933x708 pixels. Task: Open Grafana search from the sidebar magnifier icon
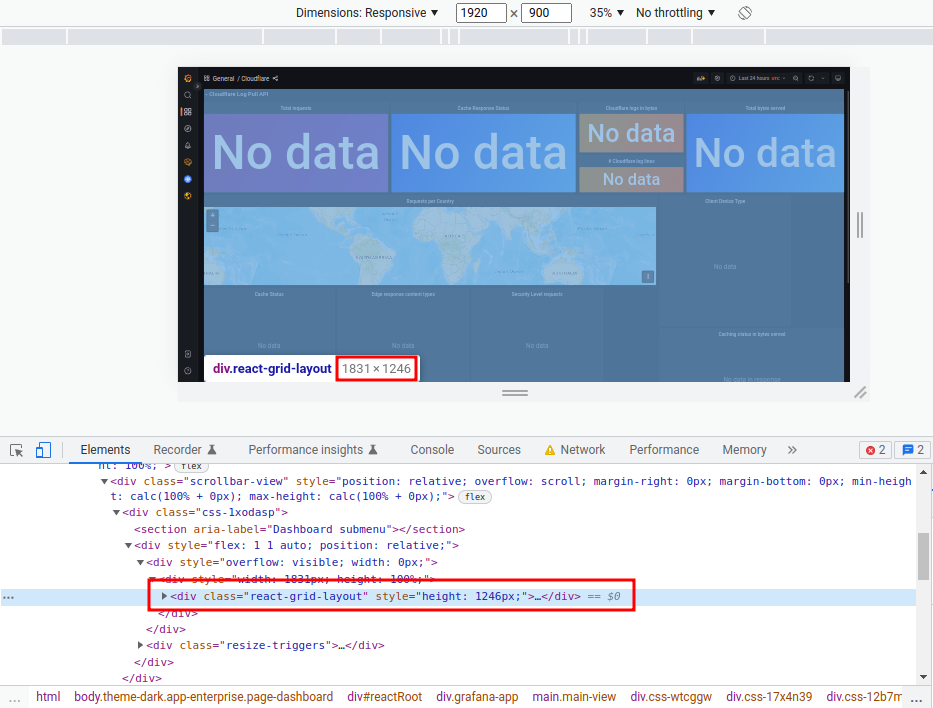(187, 95)
